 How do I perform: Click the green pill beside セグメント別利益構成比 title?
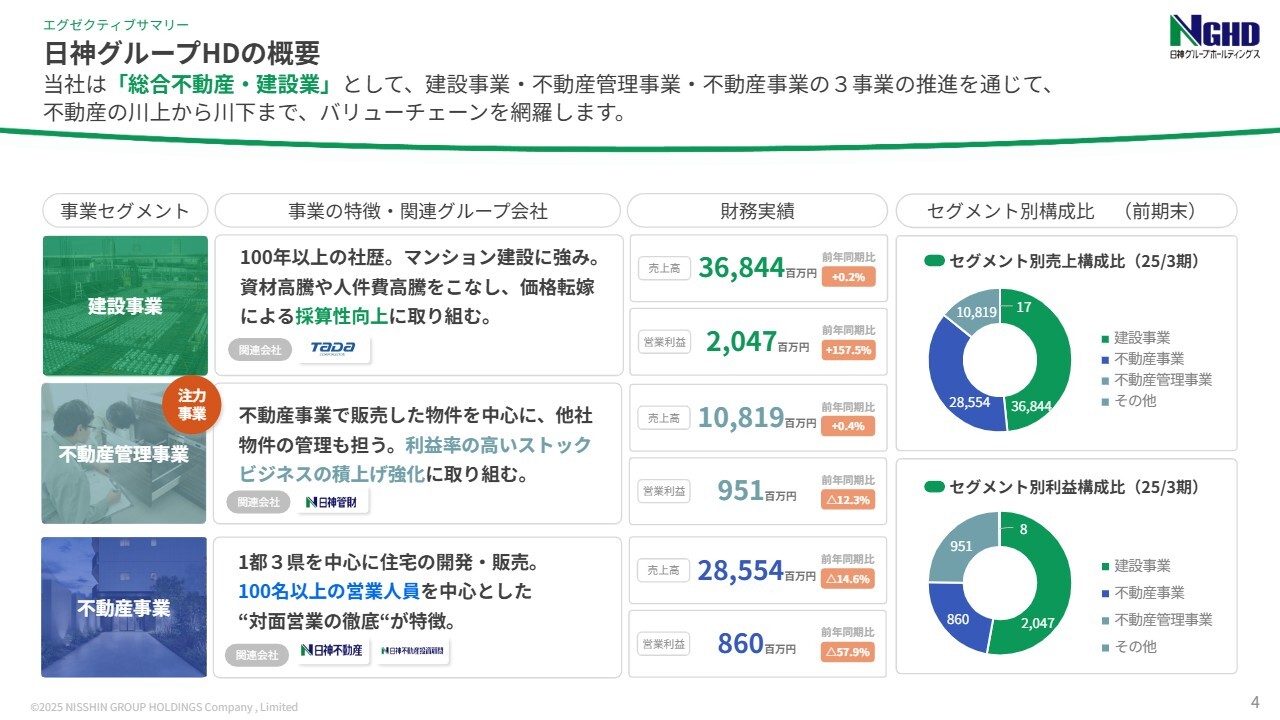(x=934, y=487)
